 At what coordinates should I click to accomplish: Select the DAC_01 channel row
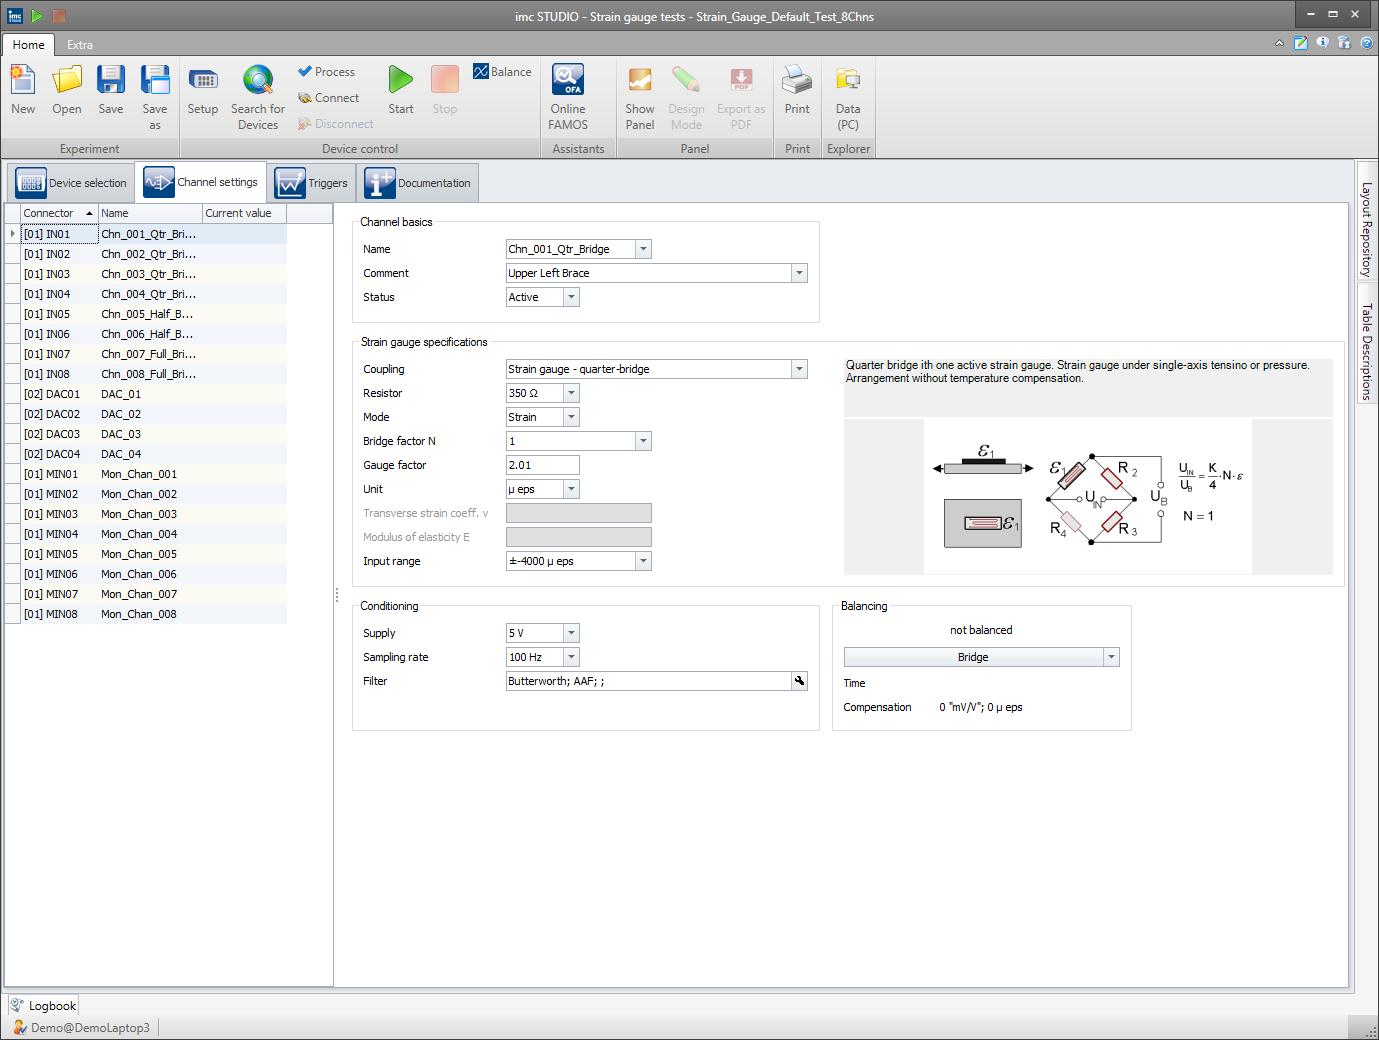146,394
